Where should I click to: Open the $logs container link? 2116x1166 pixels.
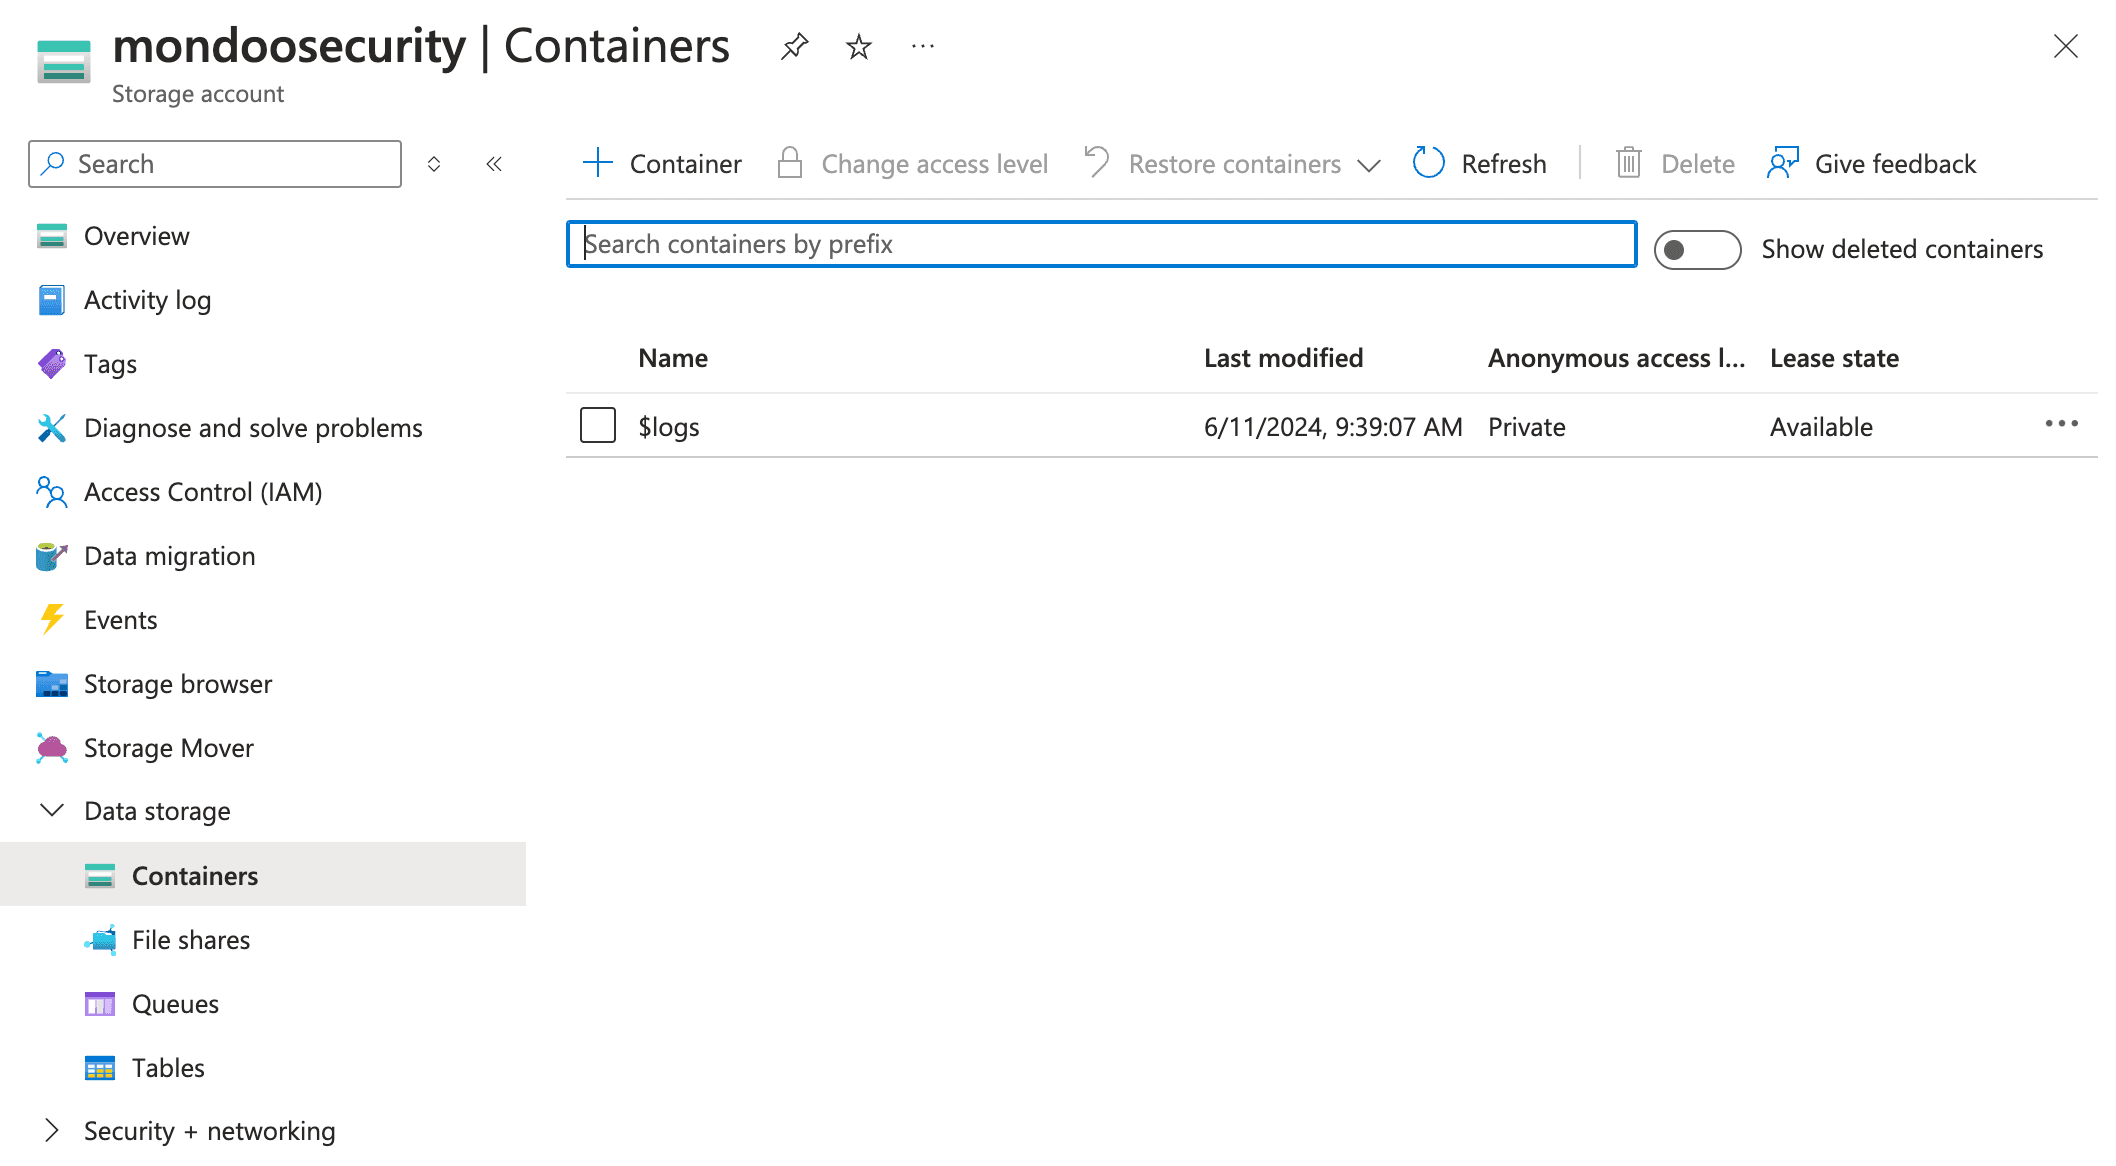click(668, 425)
